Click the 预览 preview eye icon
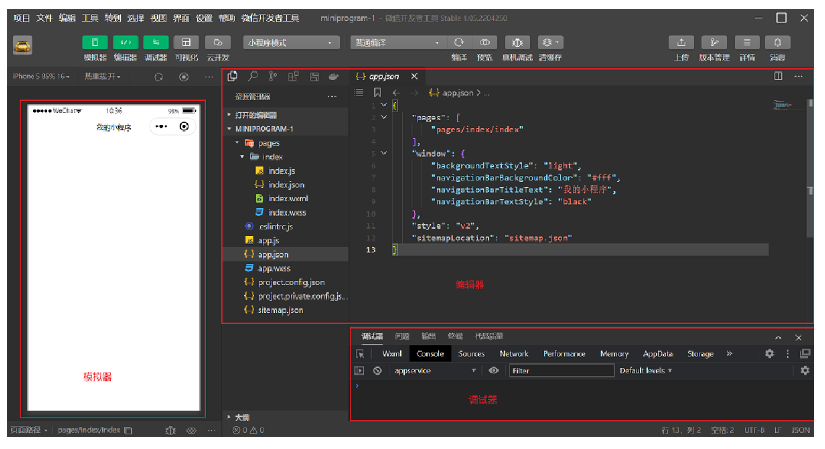 pos(485,42)
